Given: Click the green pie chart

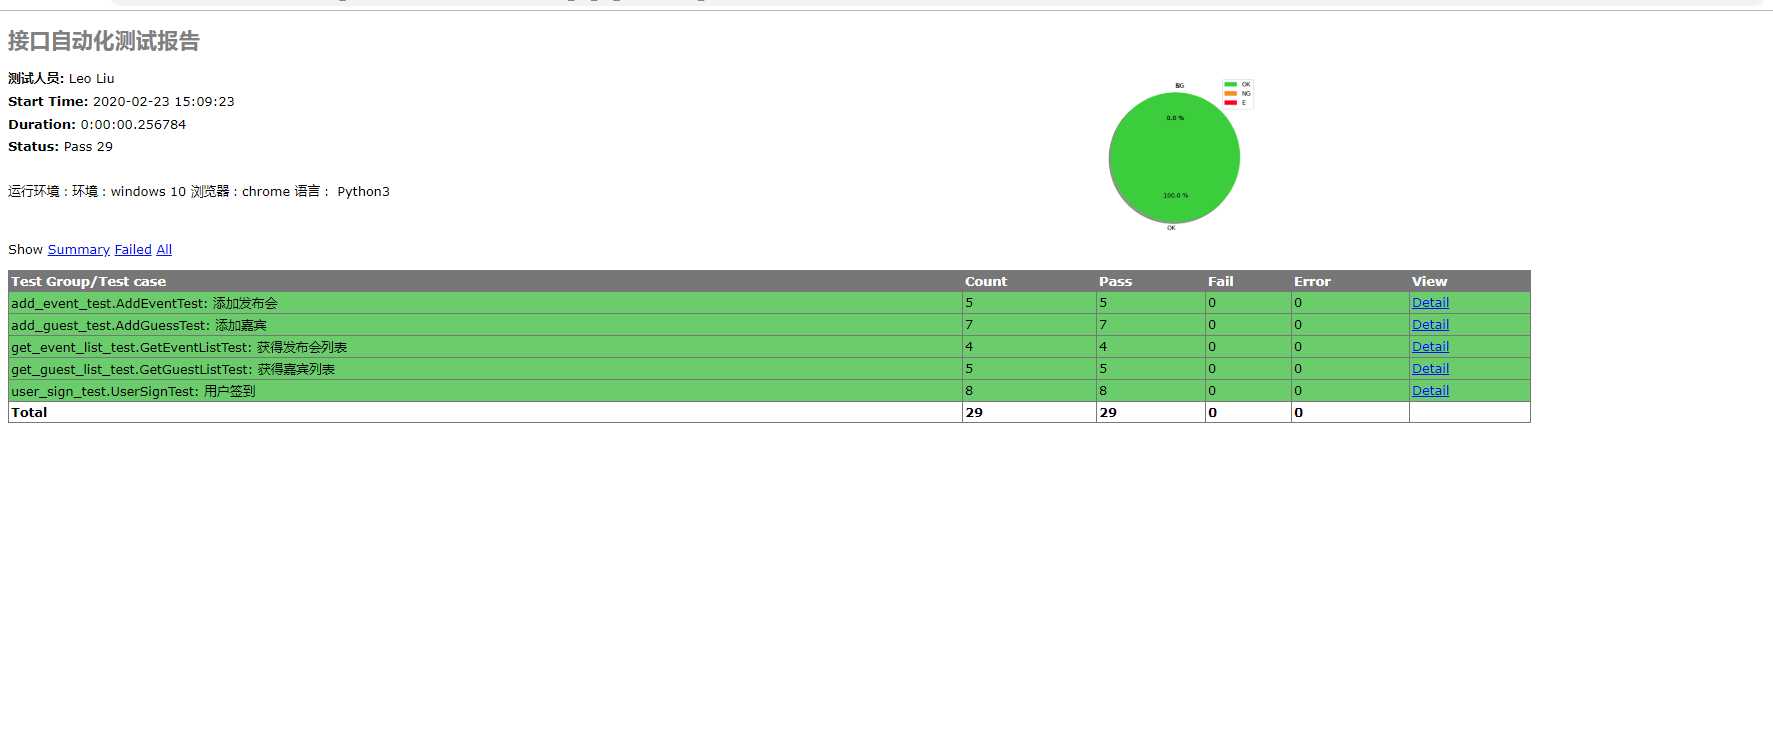Looking at the screenshot, I should point(1174,158).
